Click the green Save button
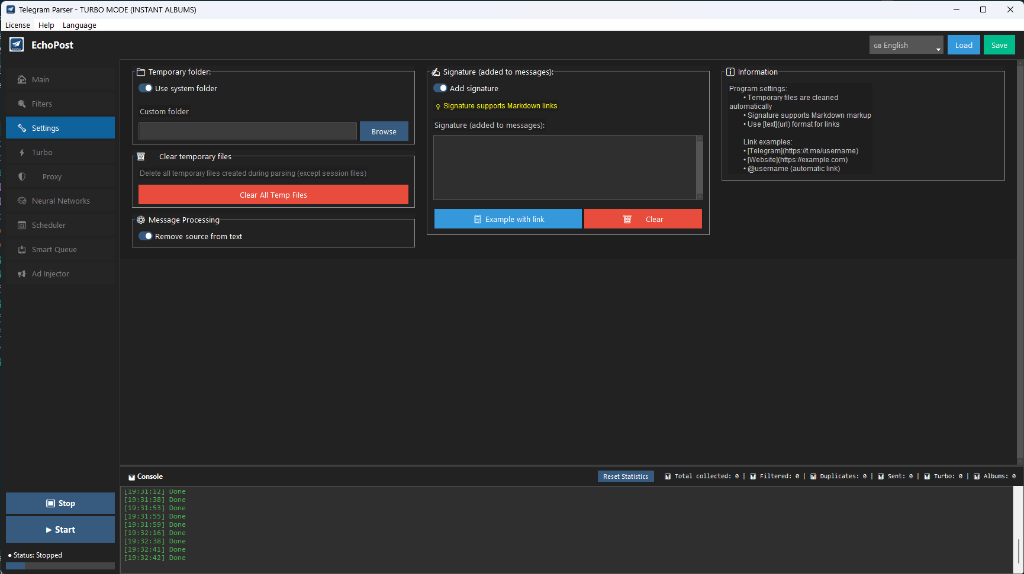The width and height of the screenshot is (1024, 574). point(999,45)
